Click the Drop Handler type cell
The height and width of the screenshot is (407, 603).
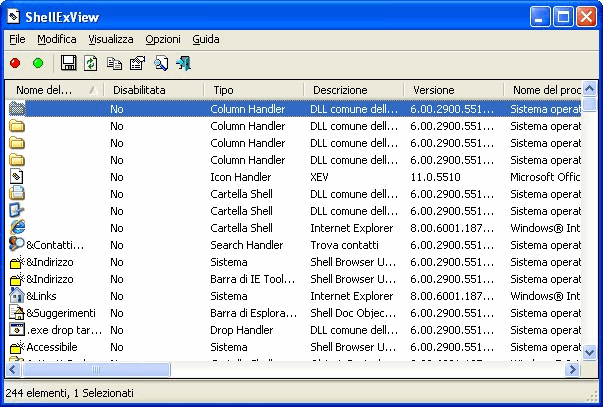click(x=242, y=330)
